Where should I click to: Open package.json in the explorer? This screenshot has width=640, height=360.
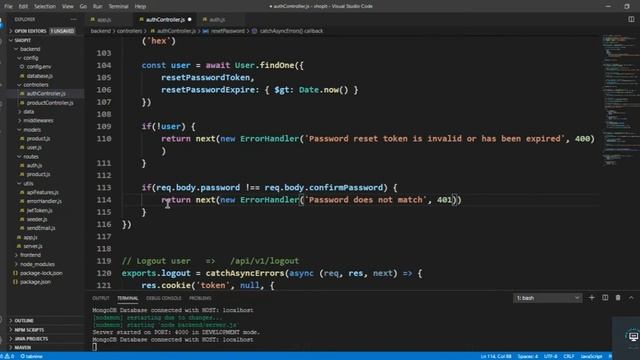tap(36, 282)
